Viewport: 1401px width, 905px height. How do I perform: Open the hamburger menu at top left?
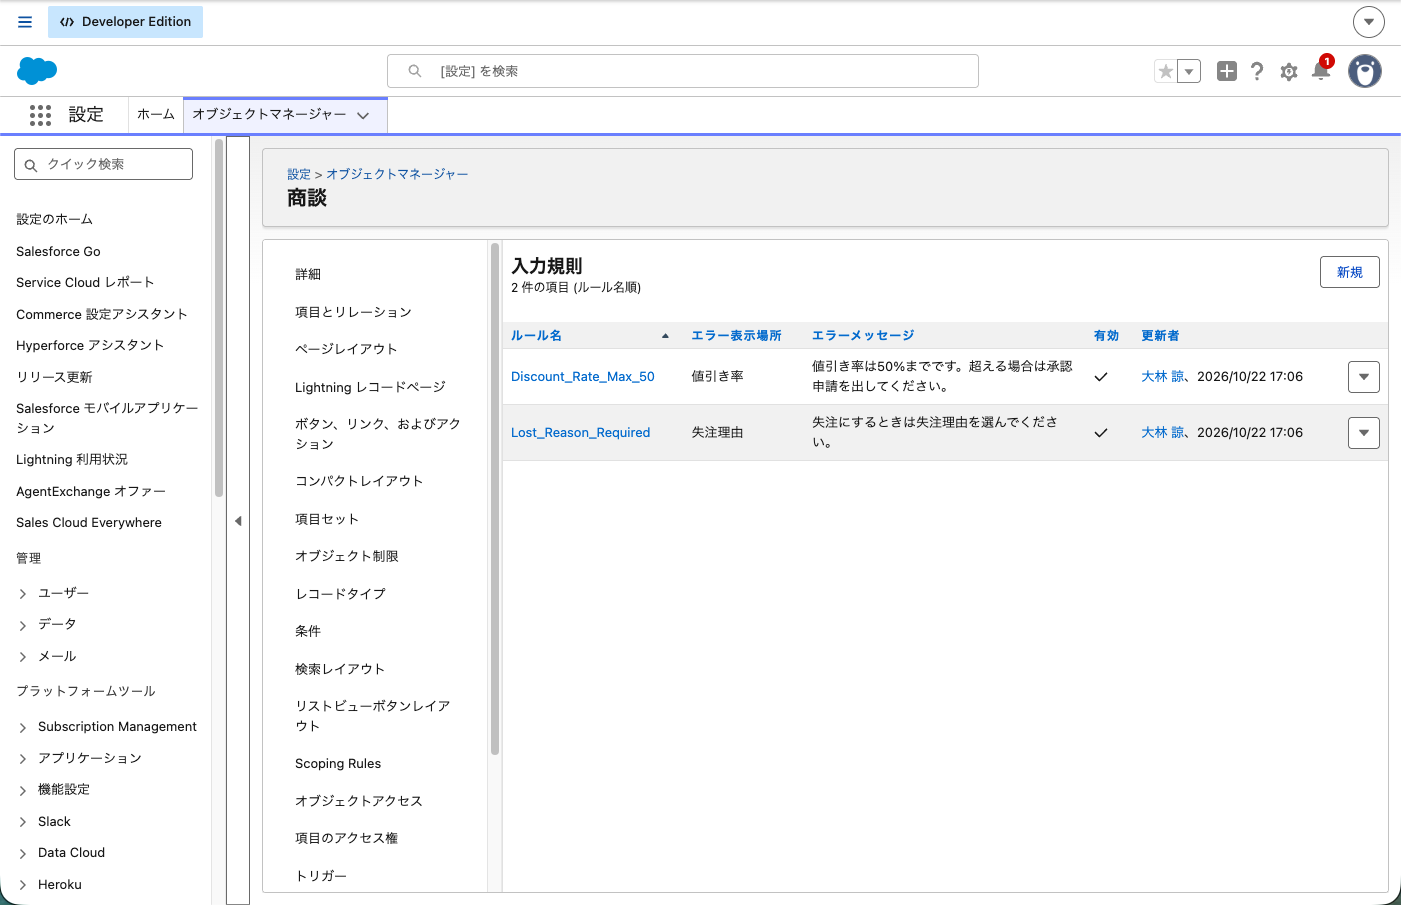pos(25,22)
